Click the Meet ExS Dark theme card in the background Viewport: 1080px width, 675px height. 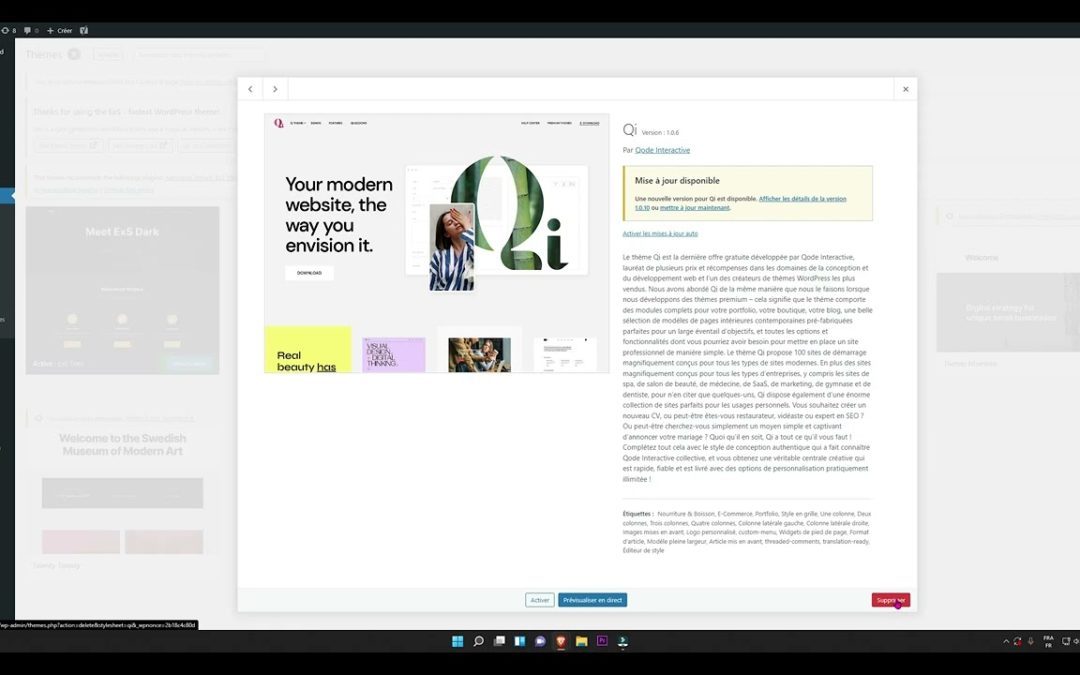pyautogui.click(x=123, y=290)
